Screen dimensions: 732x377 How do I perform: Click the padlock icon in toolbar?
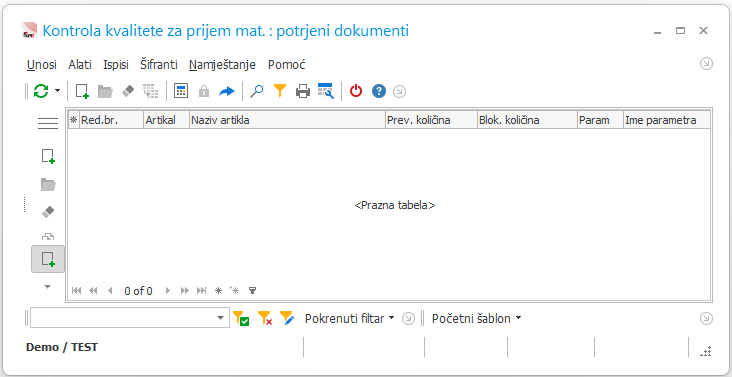click(x=204, y=91)
